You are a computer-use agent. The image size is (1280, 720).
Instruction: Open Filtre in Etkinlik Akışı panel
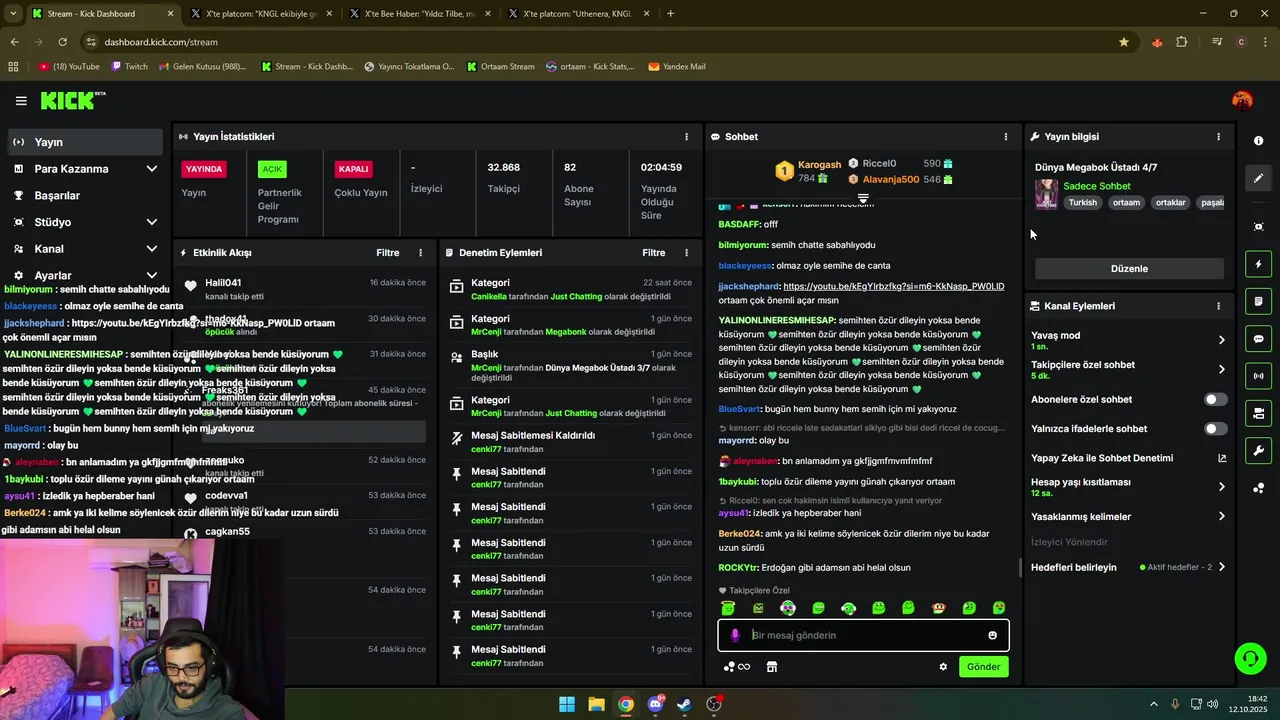[387, 253]
